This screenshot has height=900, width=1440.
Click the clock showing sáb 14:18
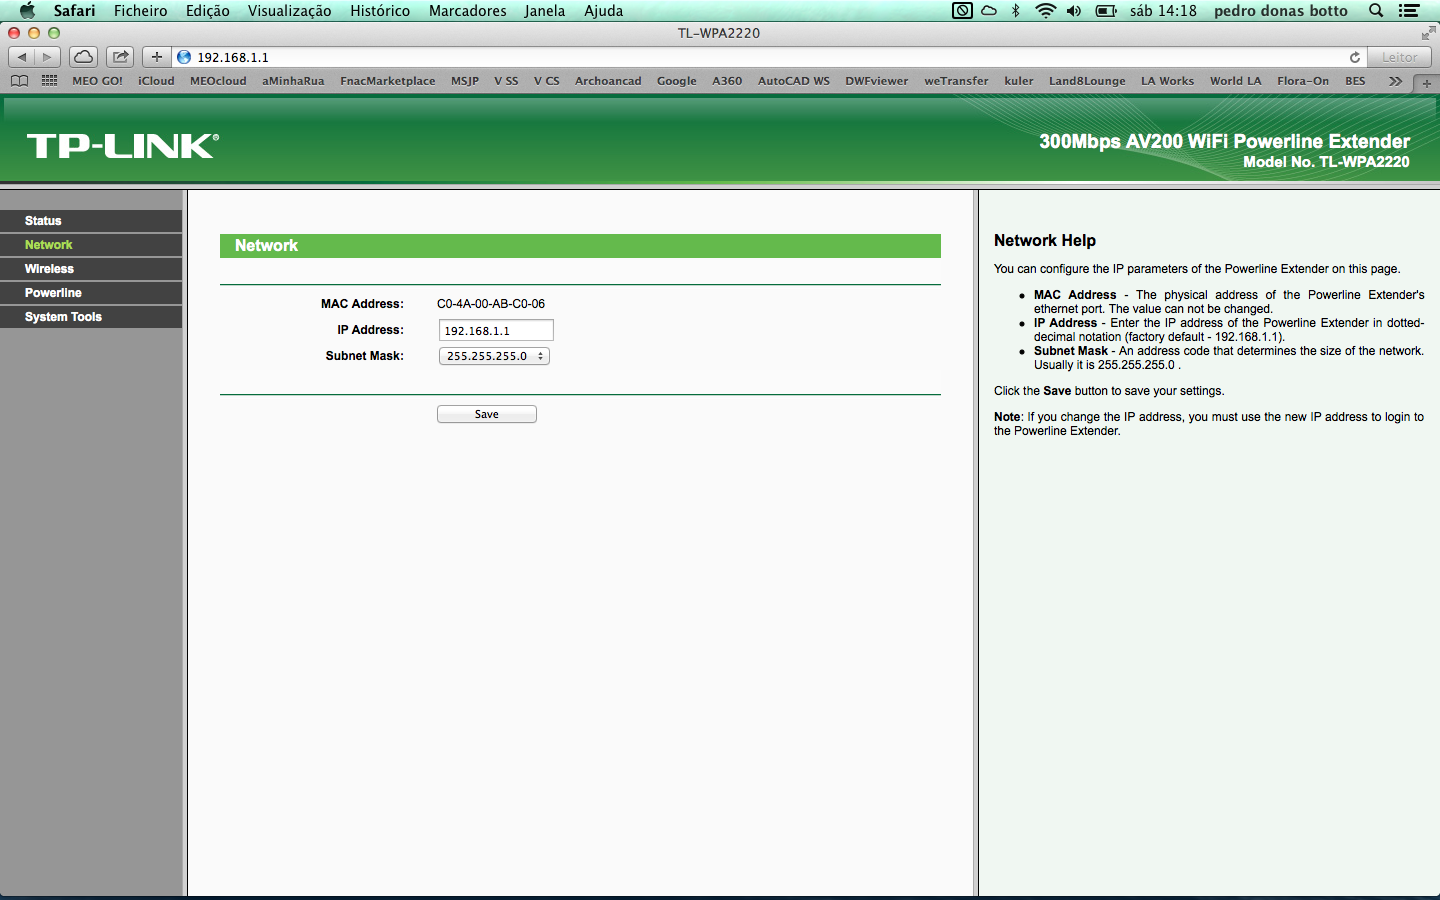pos(1163,11)
